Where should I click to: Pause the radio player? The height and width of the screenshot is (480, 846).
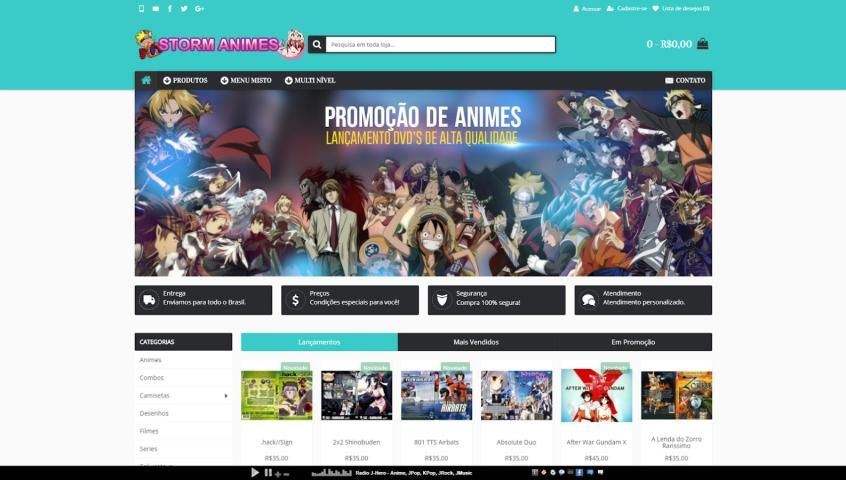267,472
